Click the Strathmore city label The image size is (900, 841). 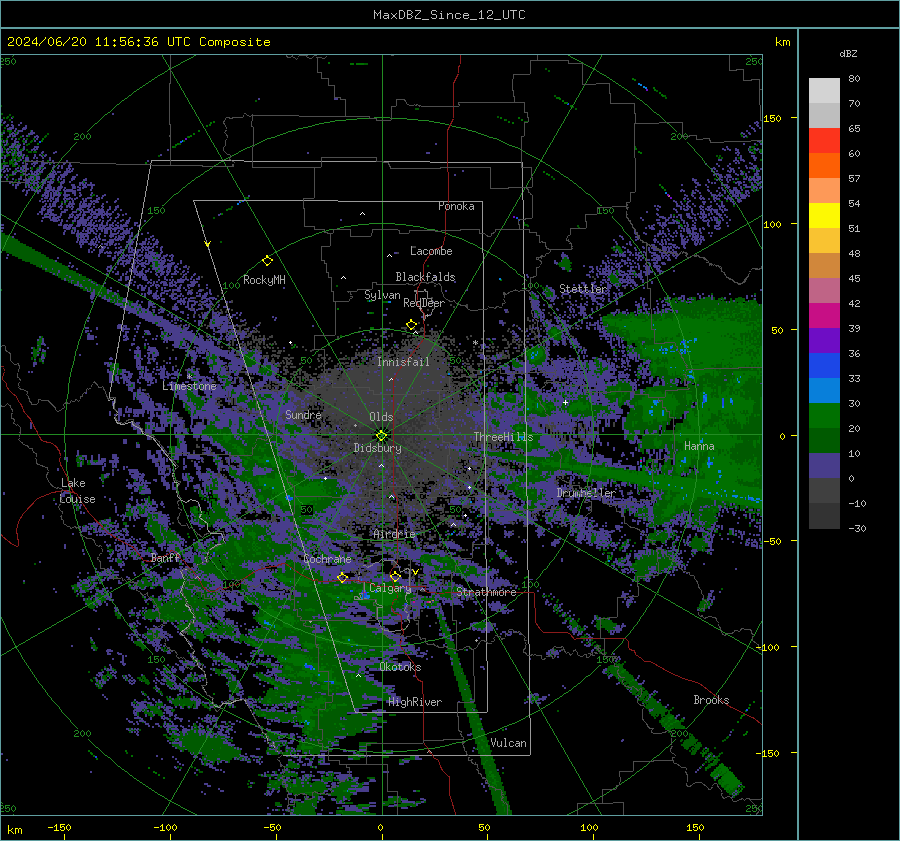point(486,592)
